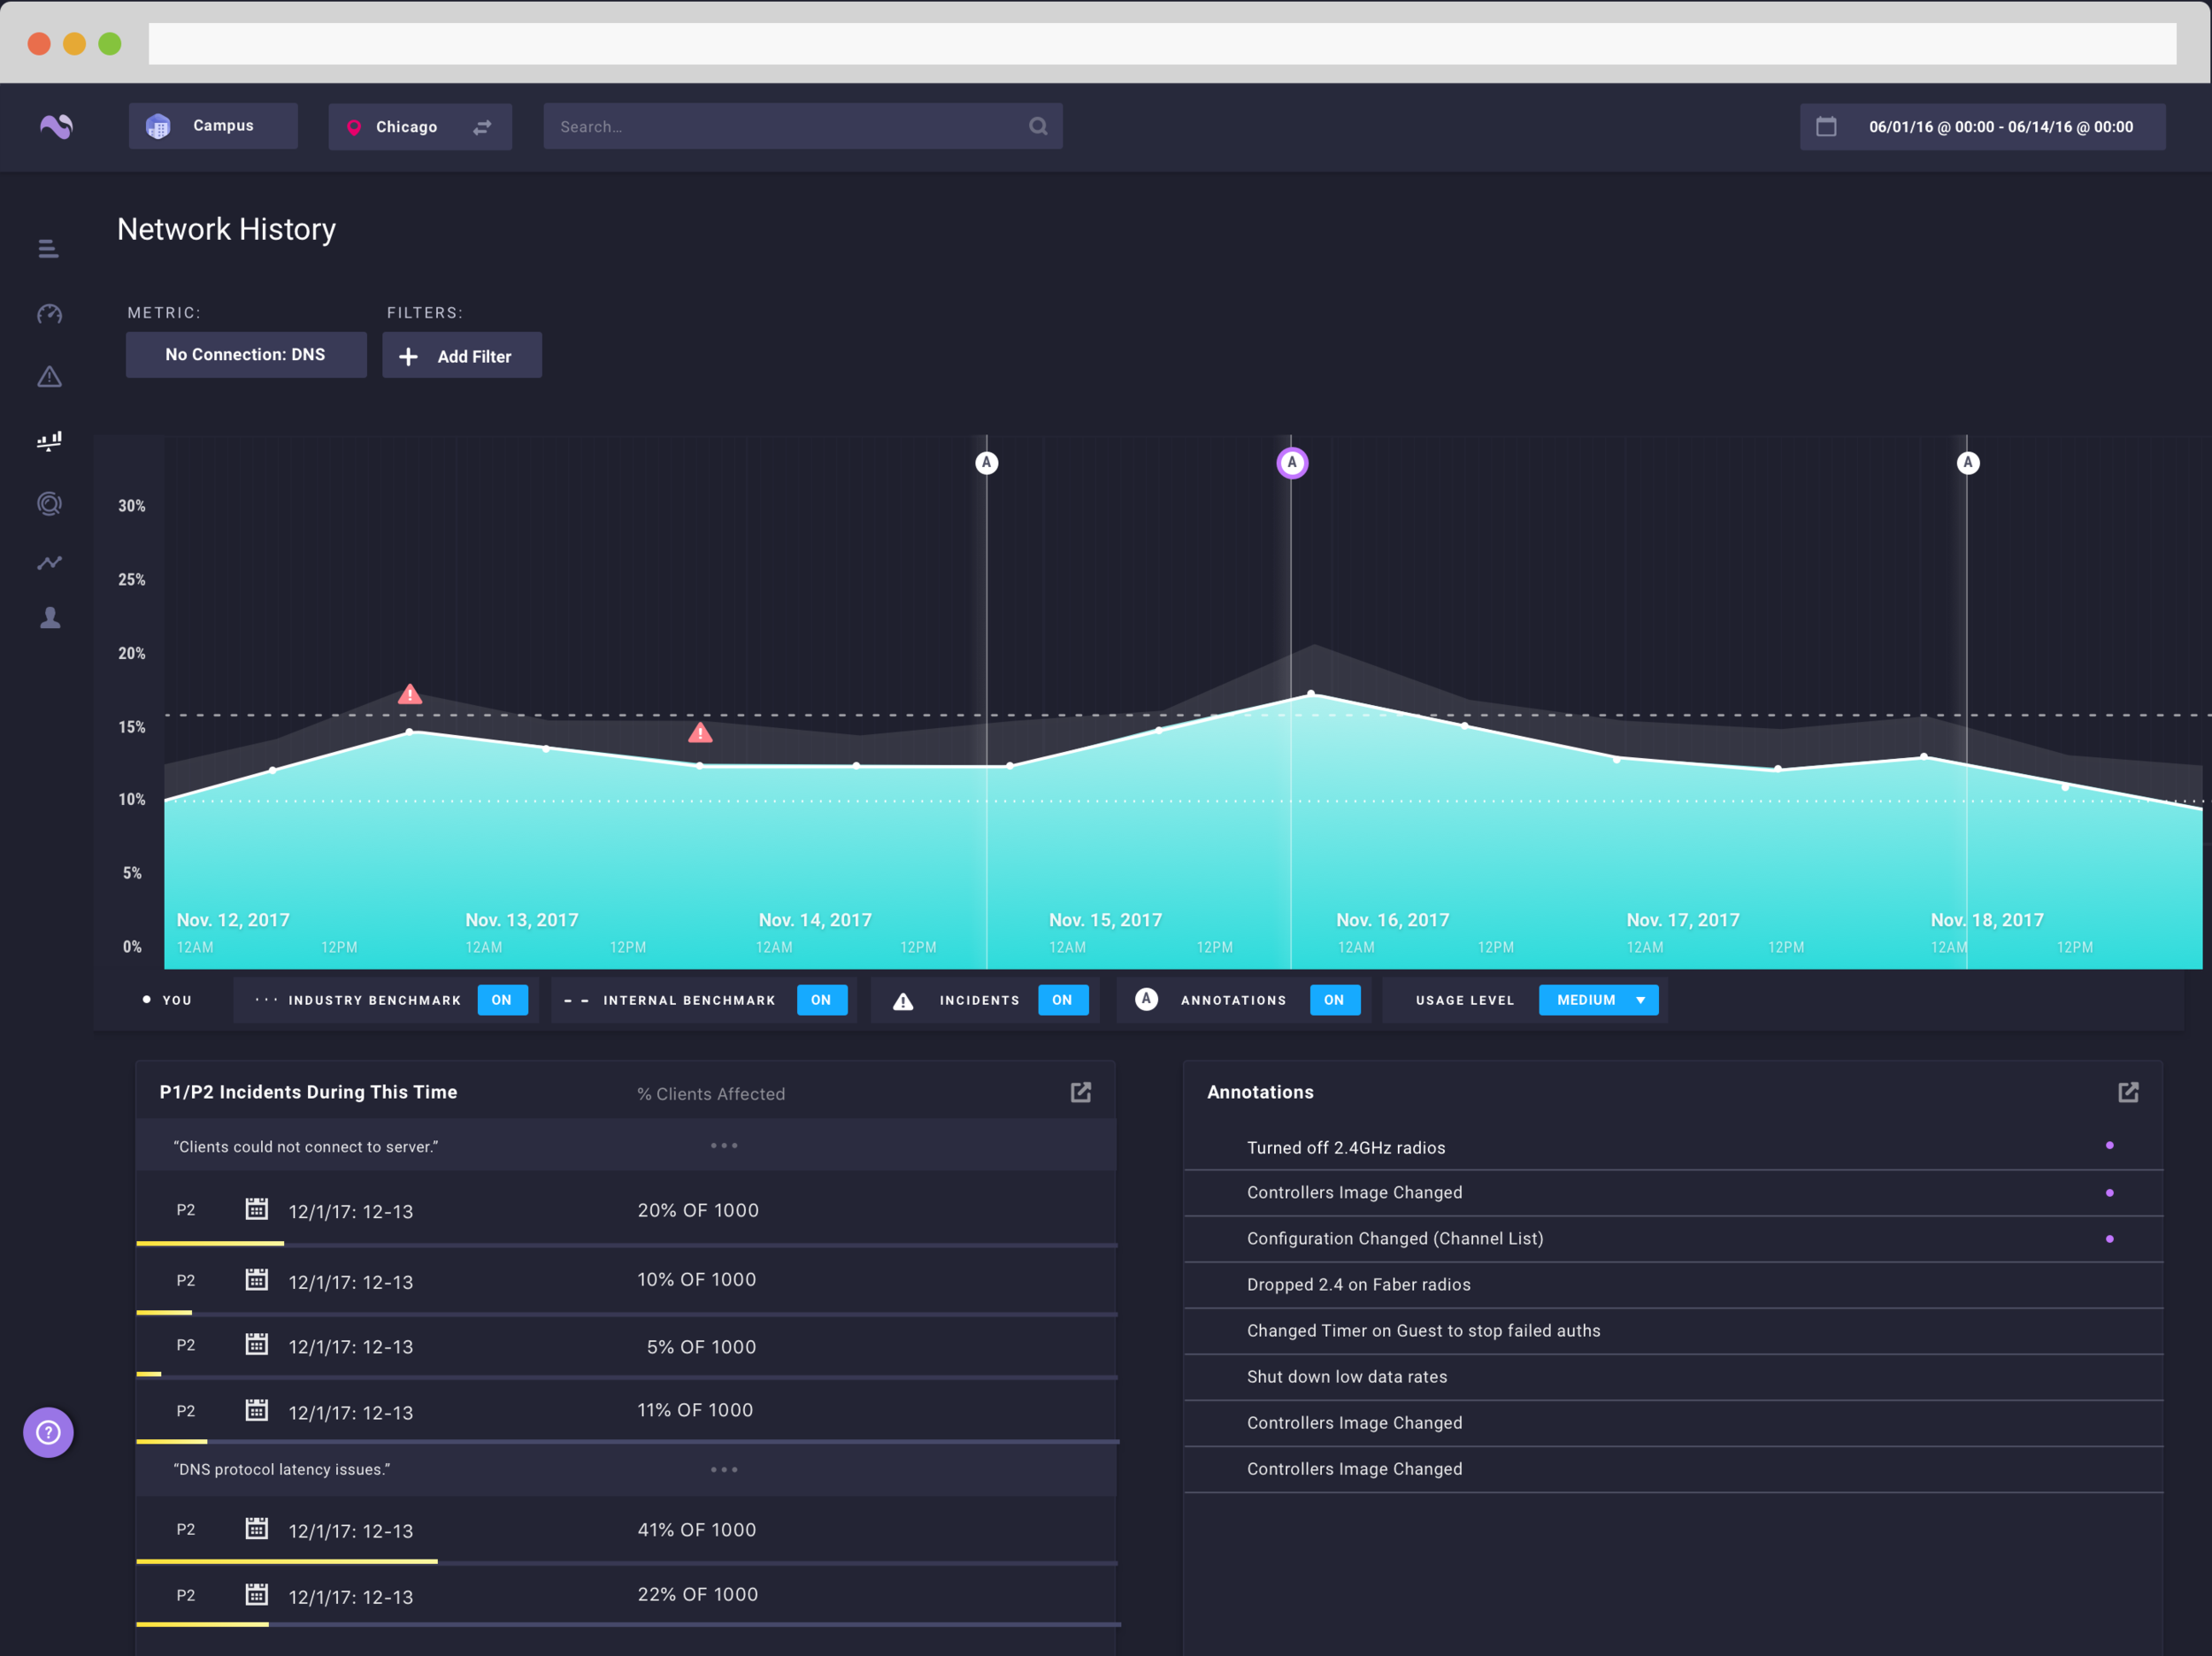Open the Usage Level MEDIUM dropdown
This screenshot has width=2212, height=1656.
coord(1597,1000)
